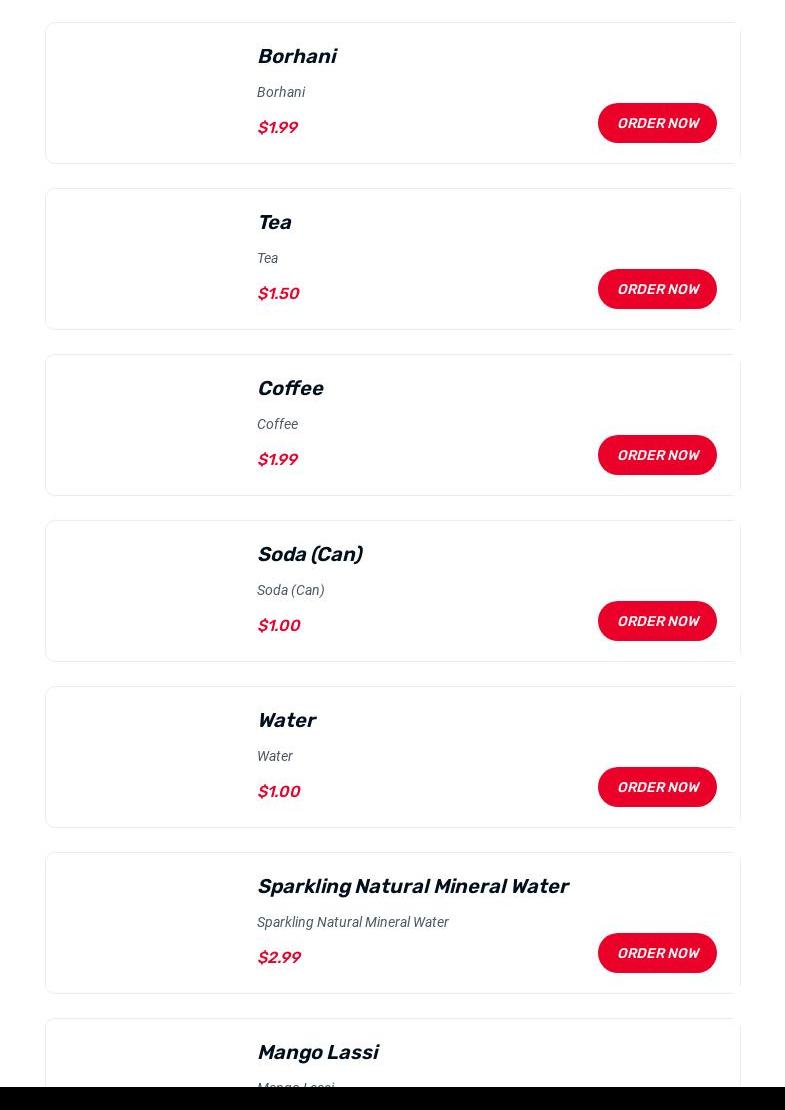This screenshot has height=1110, width=785.
Task: Click the Borhani $1.99 price
Action: click(x=277, y=128)
